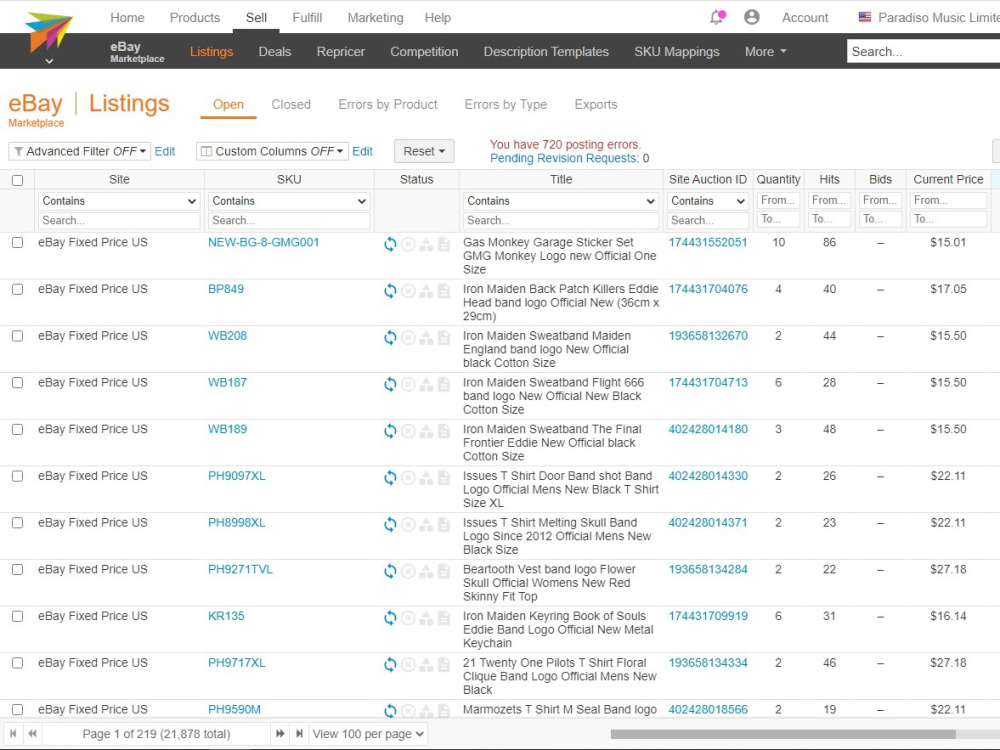Check the box for SKU WB208
Viewport: 1000px width, 750px height.
tap(18, 335)
